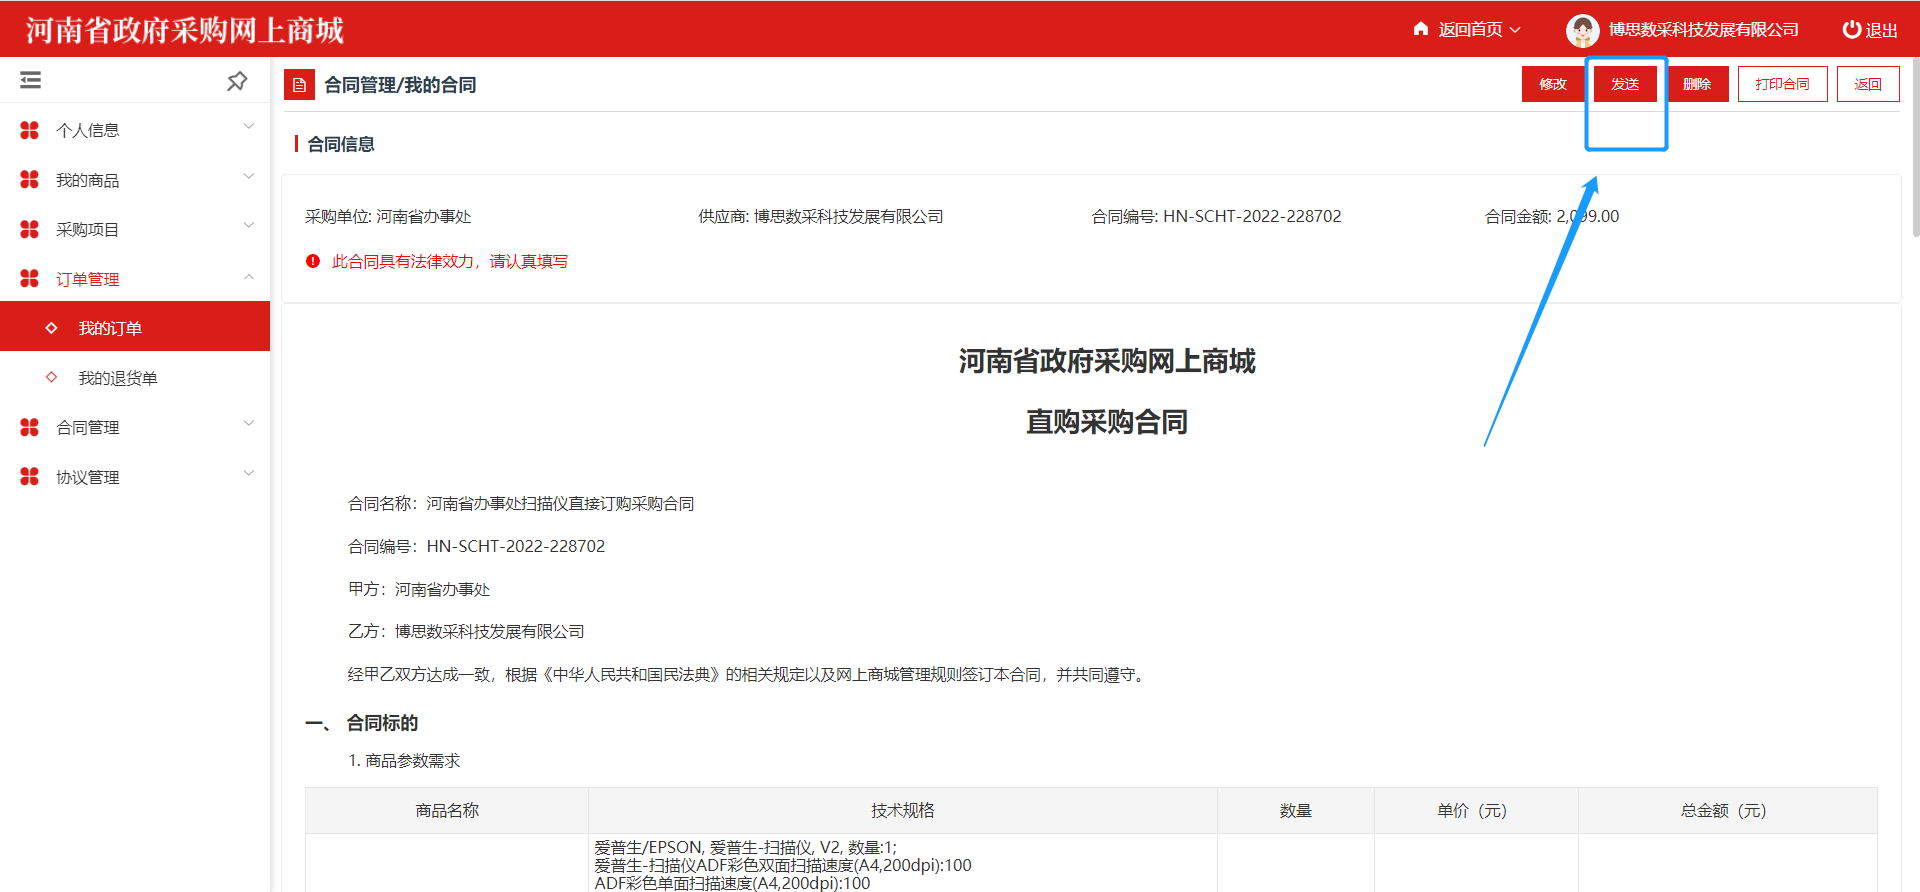Select 我的退货单 submenu item
The width and height of the screenshot is (1920, 892).
click(135, 377)
